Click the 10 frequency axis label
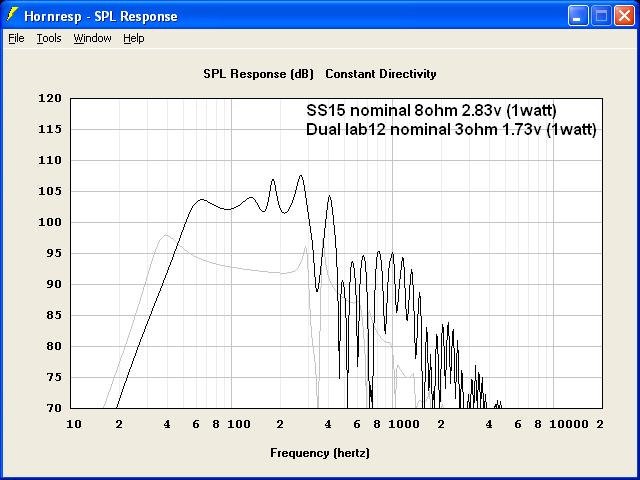Viewport: 640px width, 480px height. 73,424
